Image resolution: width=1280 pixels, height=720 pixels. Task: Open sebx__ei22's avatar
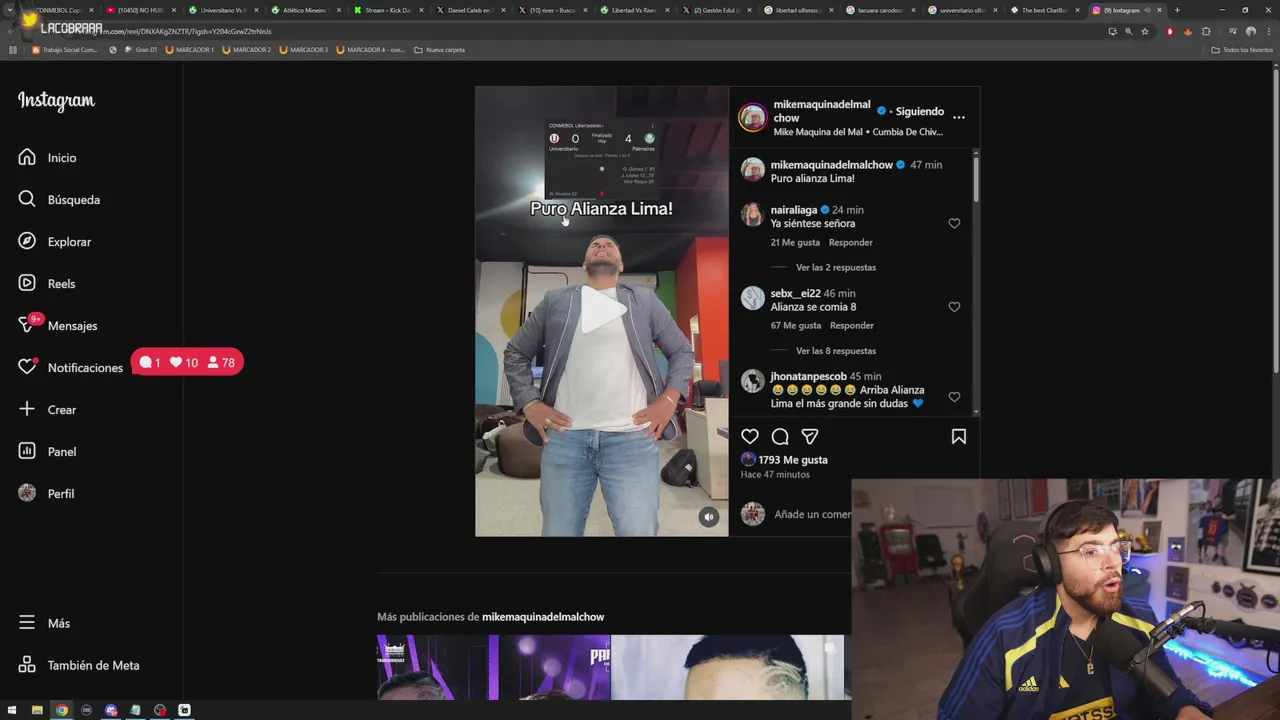coord(753,298)
